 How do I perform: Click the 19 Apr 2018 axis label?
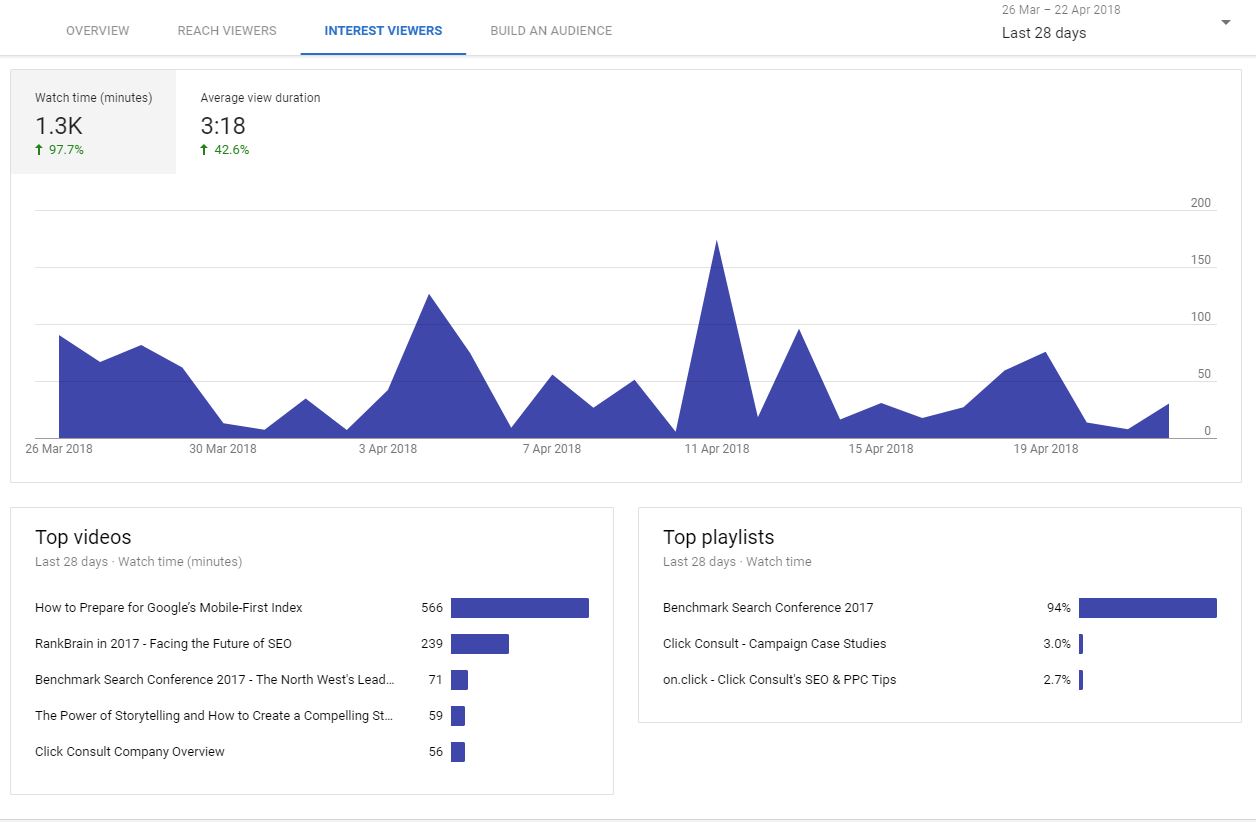point(1046,449)
